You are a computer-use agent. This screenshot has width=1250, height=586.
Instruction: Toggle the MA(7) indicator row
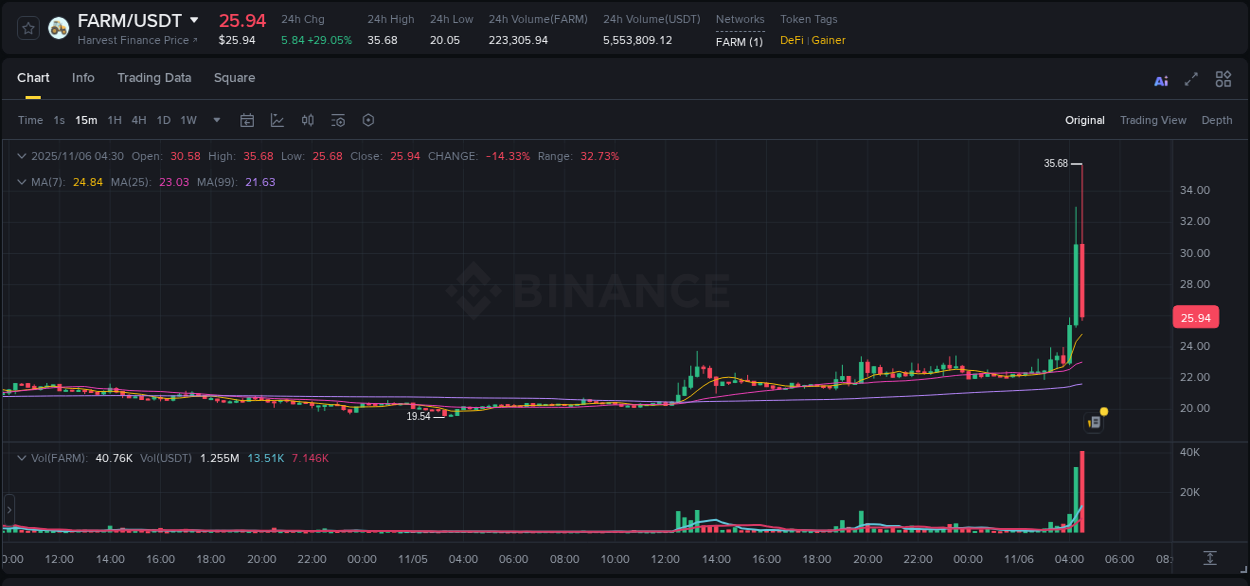[x=22, y=182]
